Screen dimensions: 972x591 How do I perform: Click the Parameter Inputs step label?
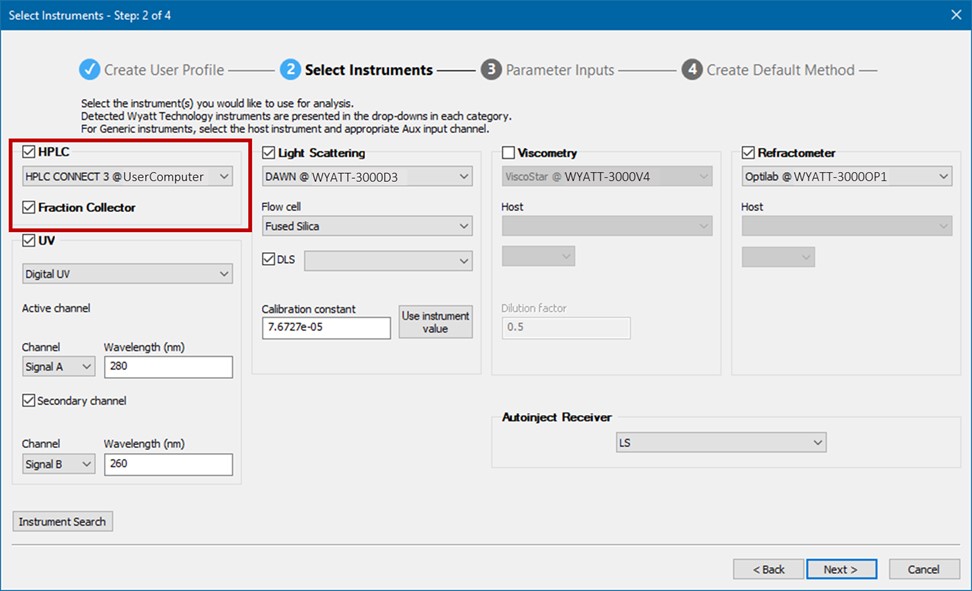[560, 70]
